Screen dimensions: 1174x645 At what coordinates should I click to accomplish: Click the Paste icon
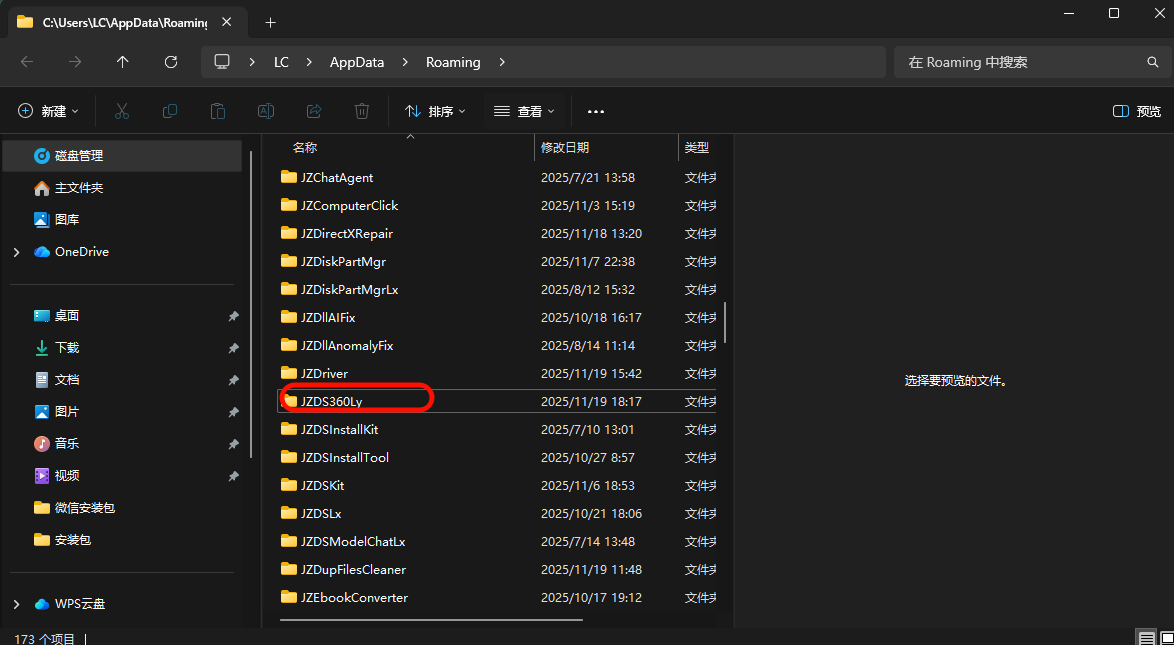coord(217,111)
